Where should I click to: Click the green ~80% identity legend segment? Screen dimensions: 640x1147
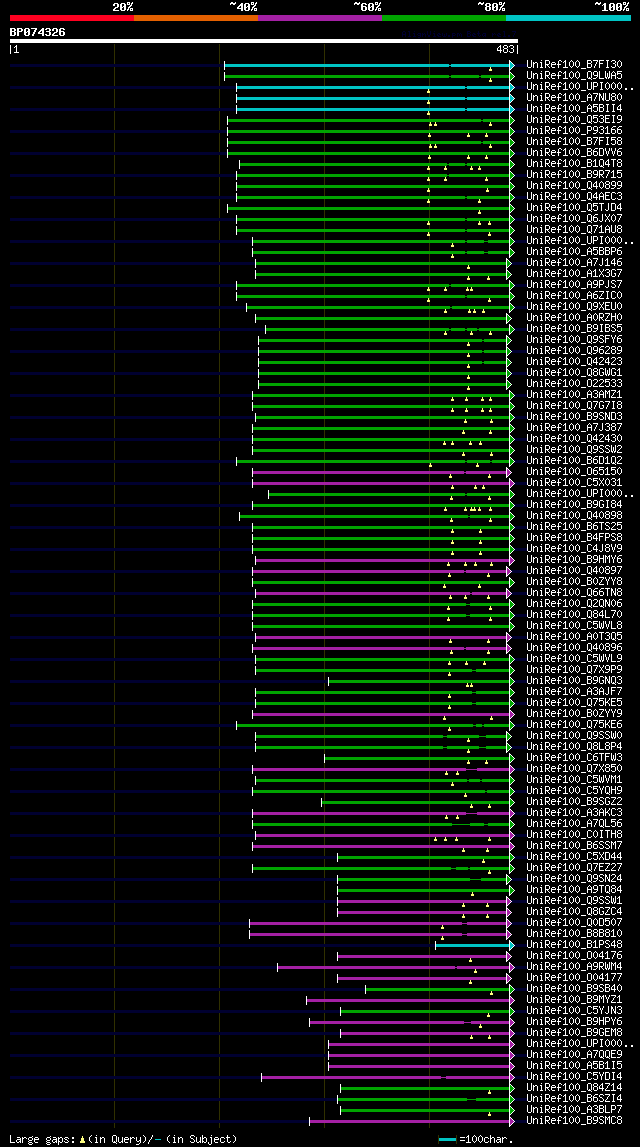coord(444,18)
